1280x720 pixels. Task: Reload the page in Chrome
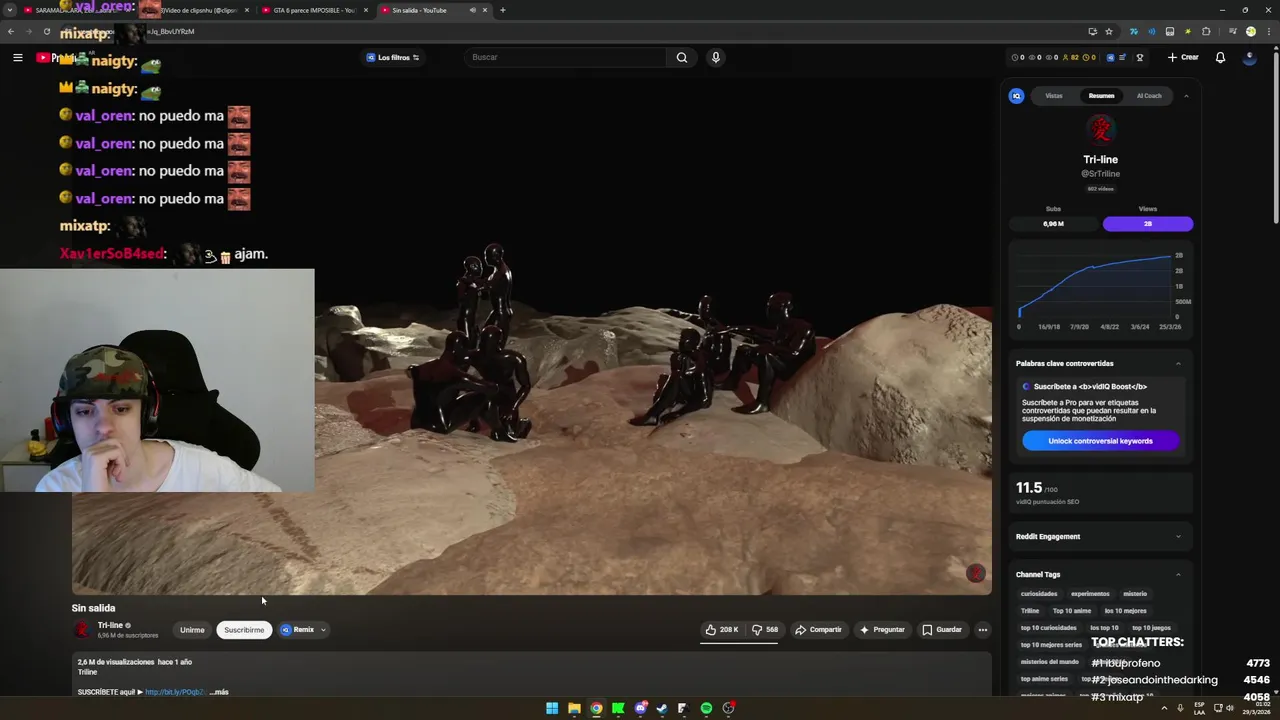[46, 31]
